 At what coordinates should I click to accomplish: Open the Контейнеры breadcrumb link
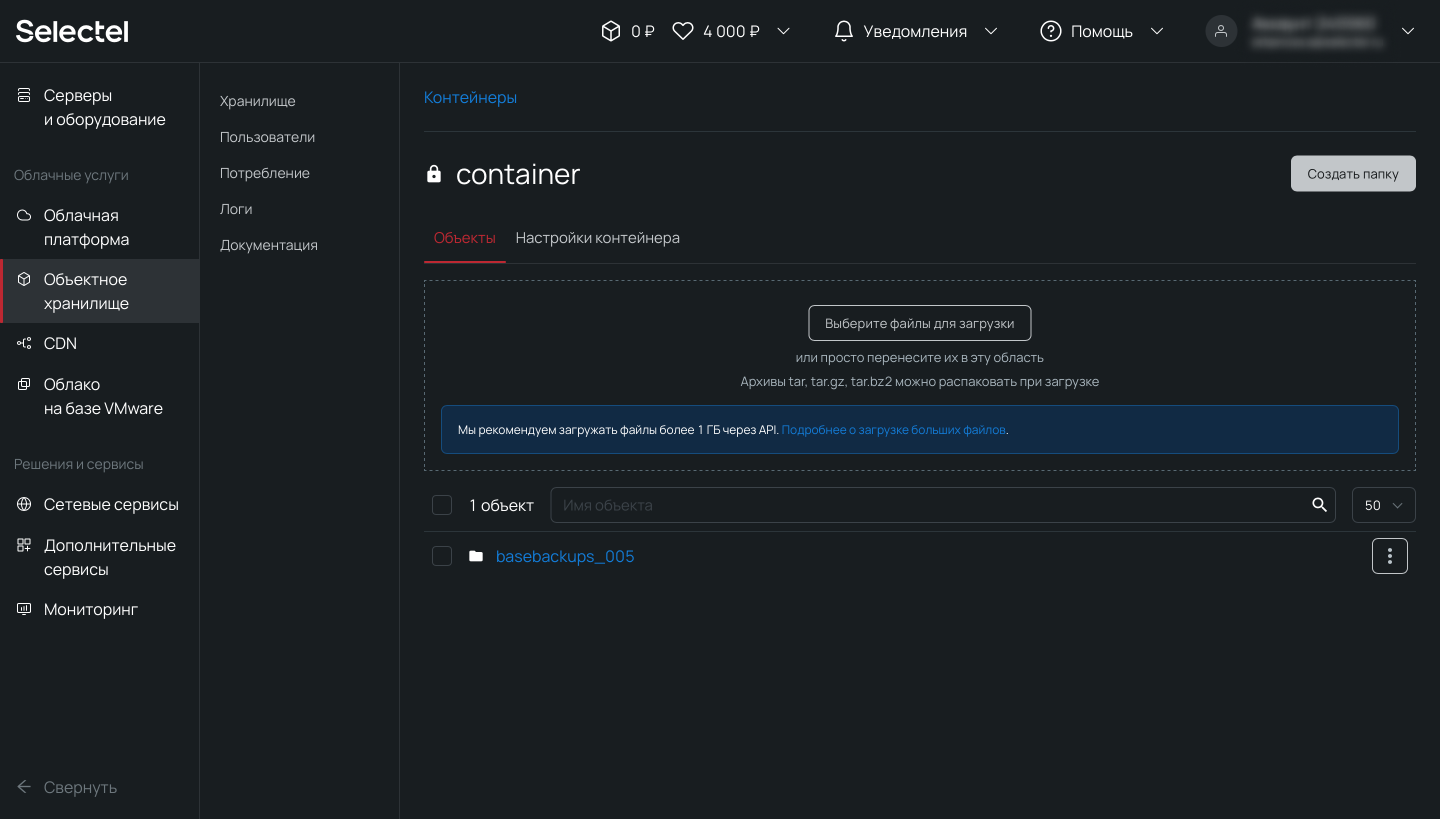[470, 97]
